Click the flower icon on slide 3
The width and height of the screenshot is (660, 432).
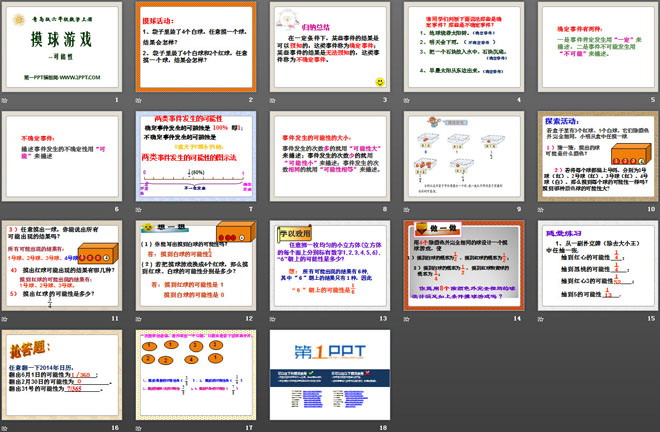coord(288,21)
